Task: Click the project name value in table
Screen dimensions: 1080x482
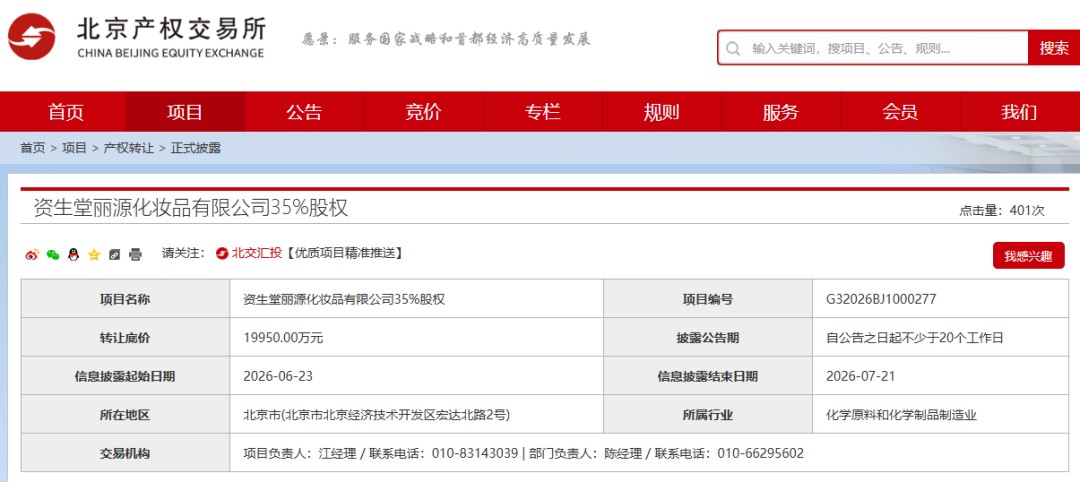Action: point(344,299)
